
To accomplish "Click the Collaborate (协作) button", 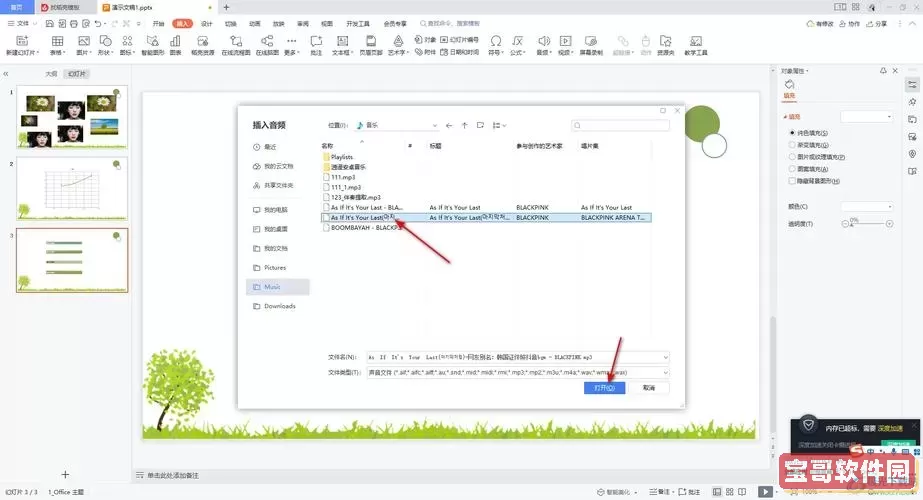I will [849, 24].
